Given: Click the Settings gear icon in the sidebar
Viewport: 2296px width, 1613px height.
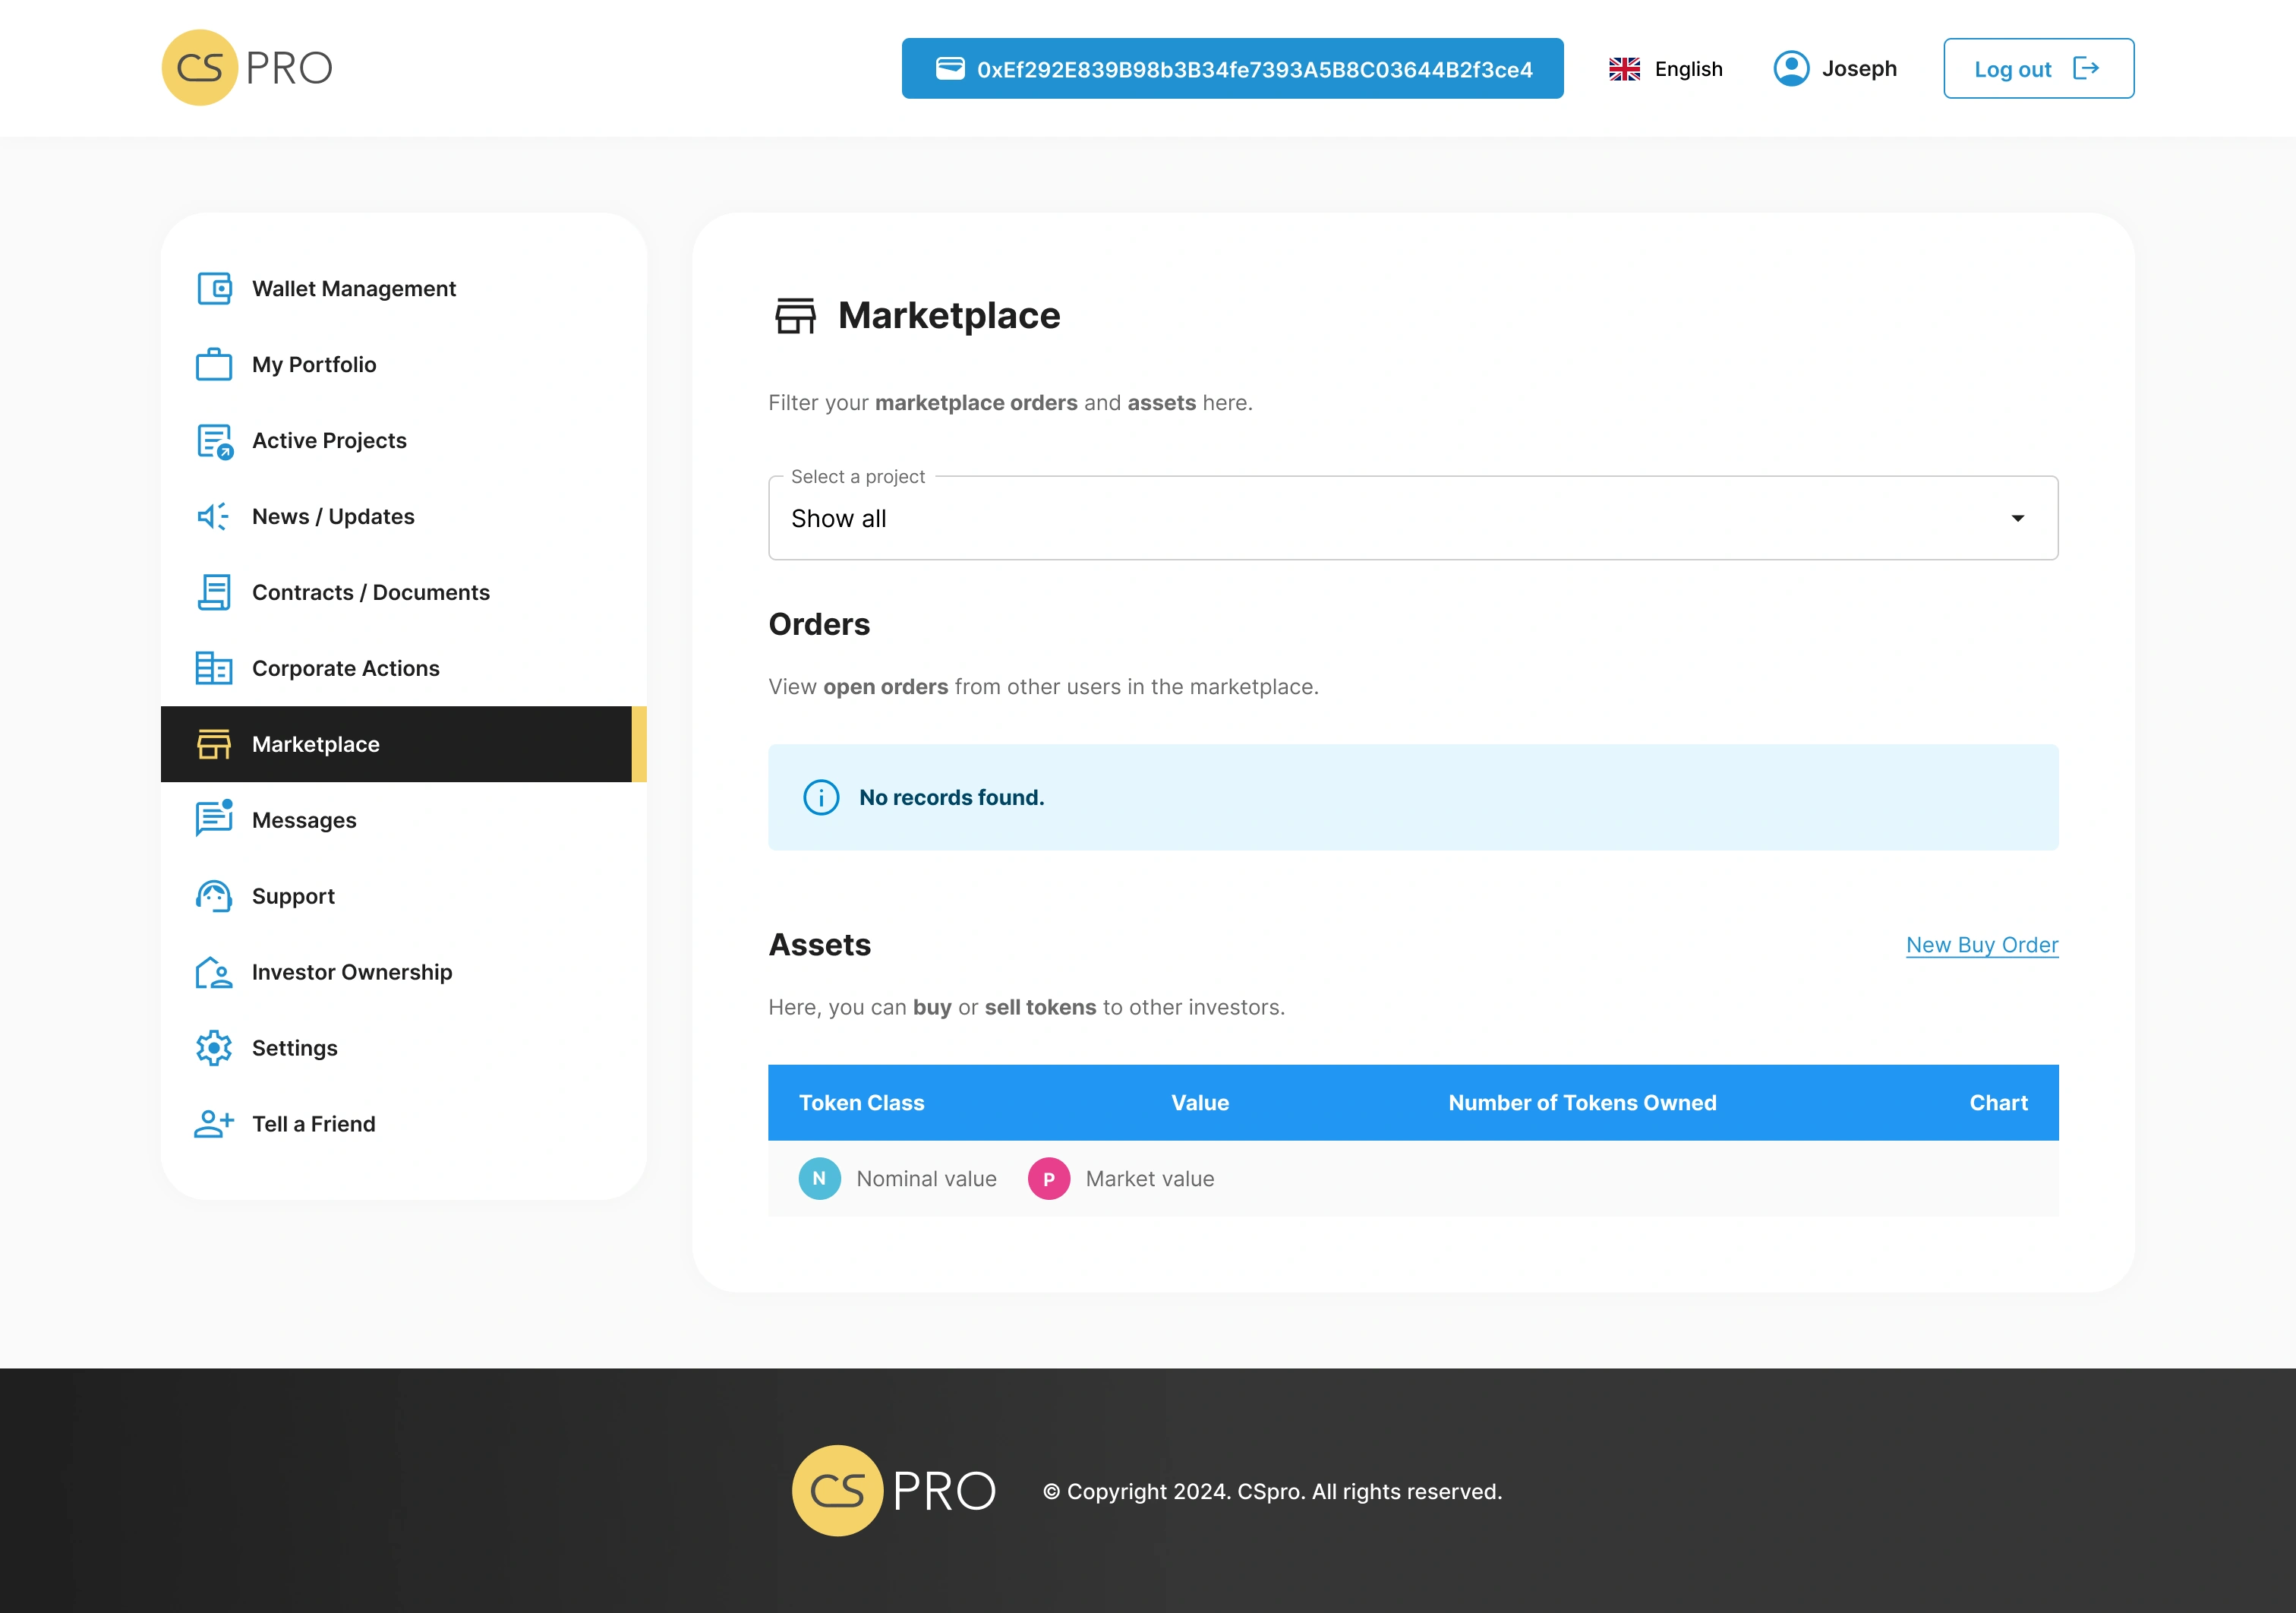Looking at the screenshot, I should [214, 1048].
